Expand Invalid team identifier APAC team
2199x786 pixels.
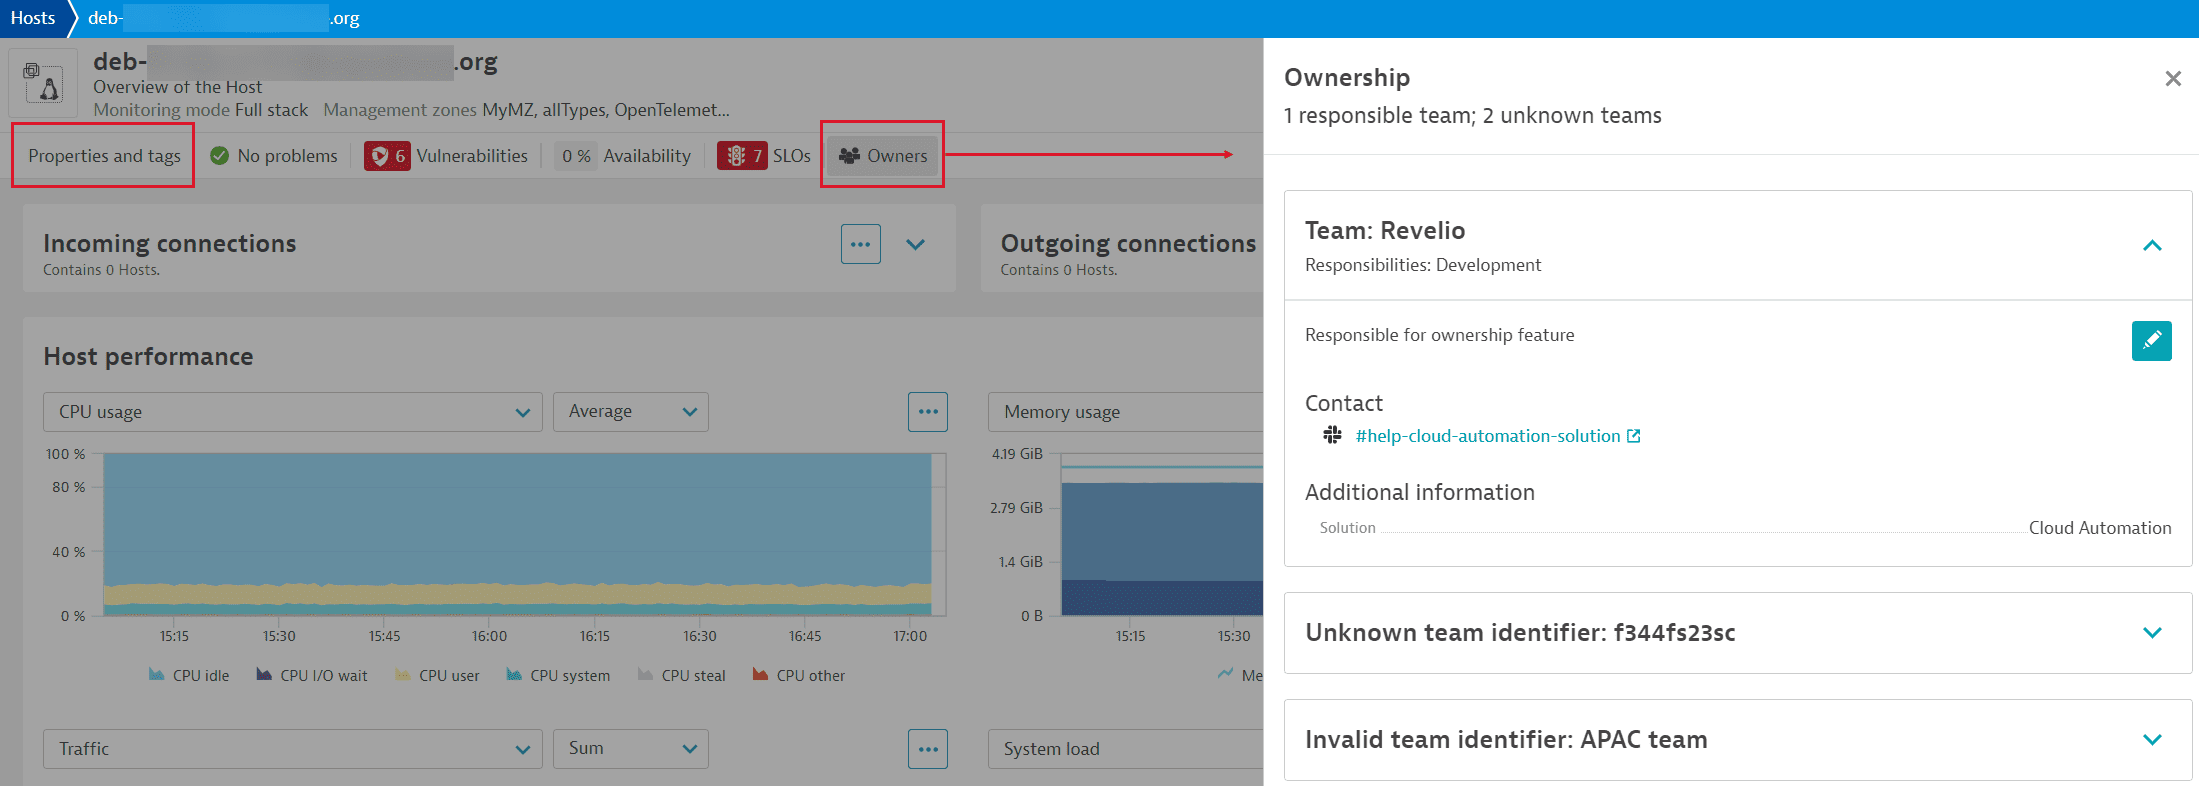point(2152,740)
